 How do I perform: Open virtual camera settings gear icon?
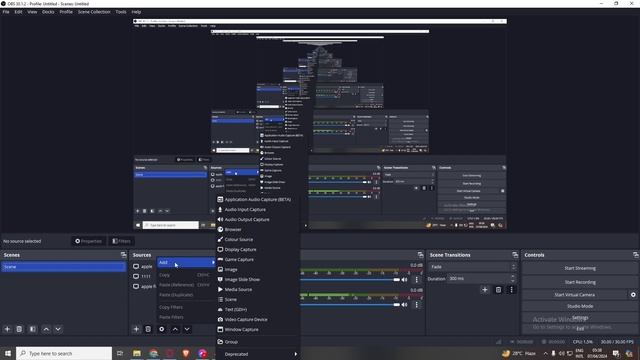[x=633, y=294]
